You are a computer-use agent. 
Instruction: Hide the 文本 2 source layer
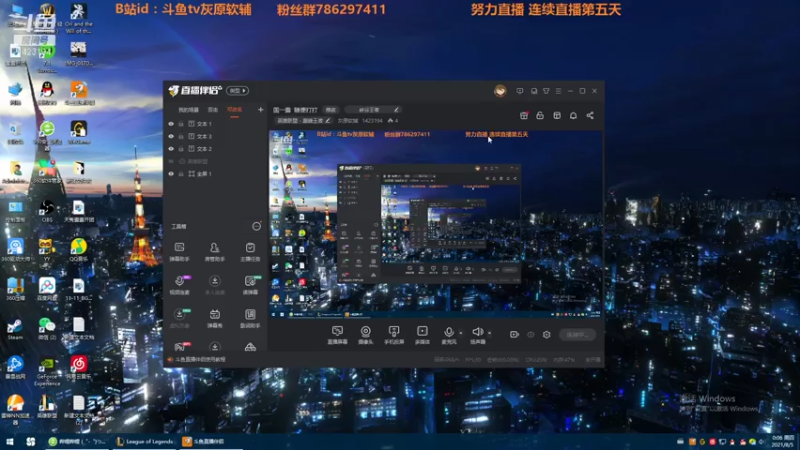[171, 149]
